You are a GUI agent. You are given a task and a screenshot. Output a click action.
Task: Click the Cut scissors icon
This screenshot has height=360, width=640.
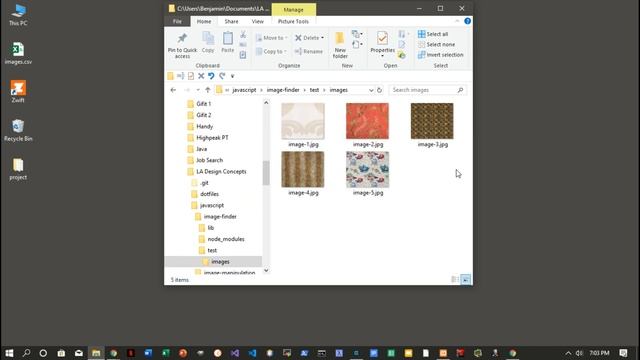(x=243, y=35)
